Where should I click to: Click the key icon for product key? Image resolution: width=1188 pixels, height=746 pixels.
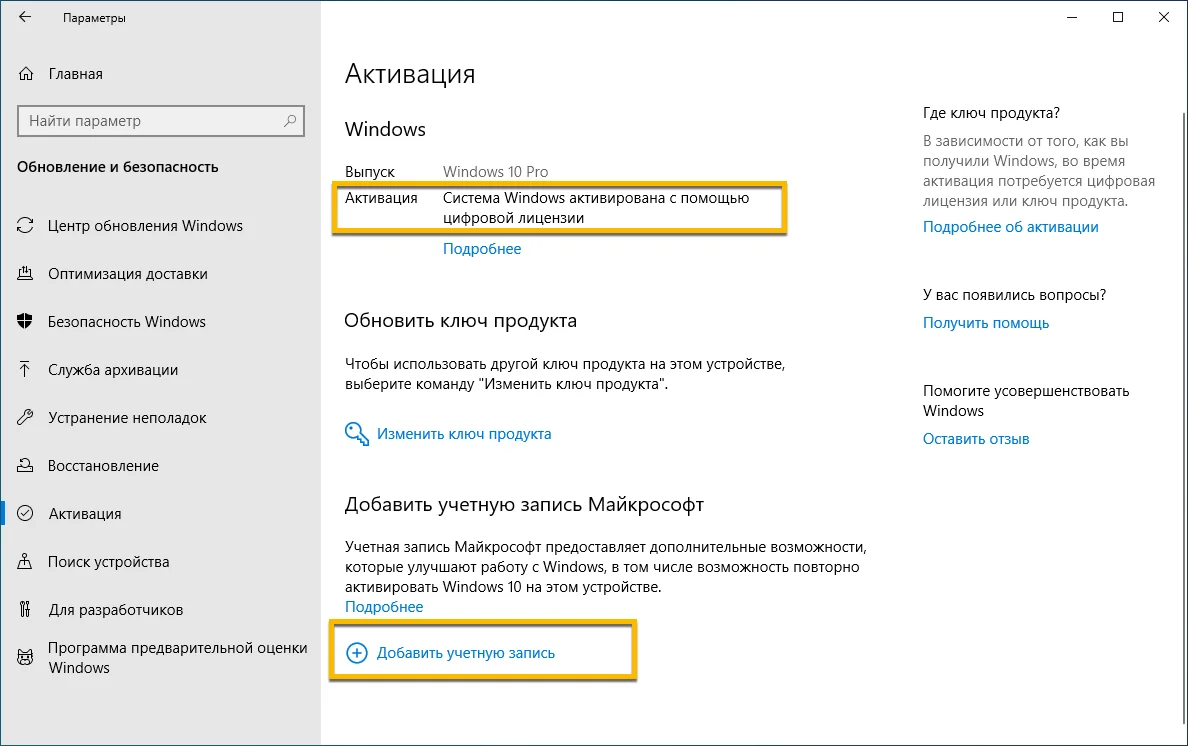tap(356, 434)
